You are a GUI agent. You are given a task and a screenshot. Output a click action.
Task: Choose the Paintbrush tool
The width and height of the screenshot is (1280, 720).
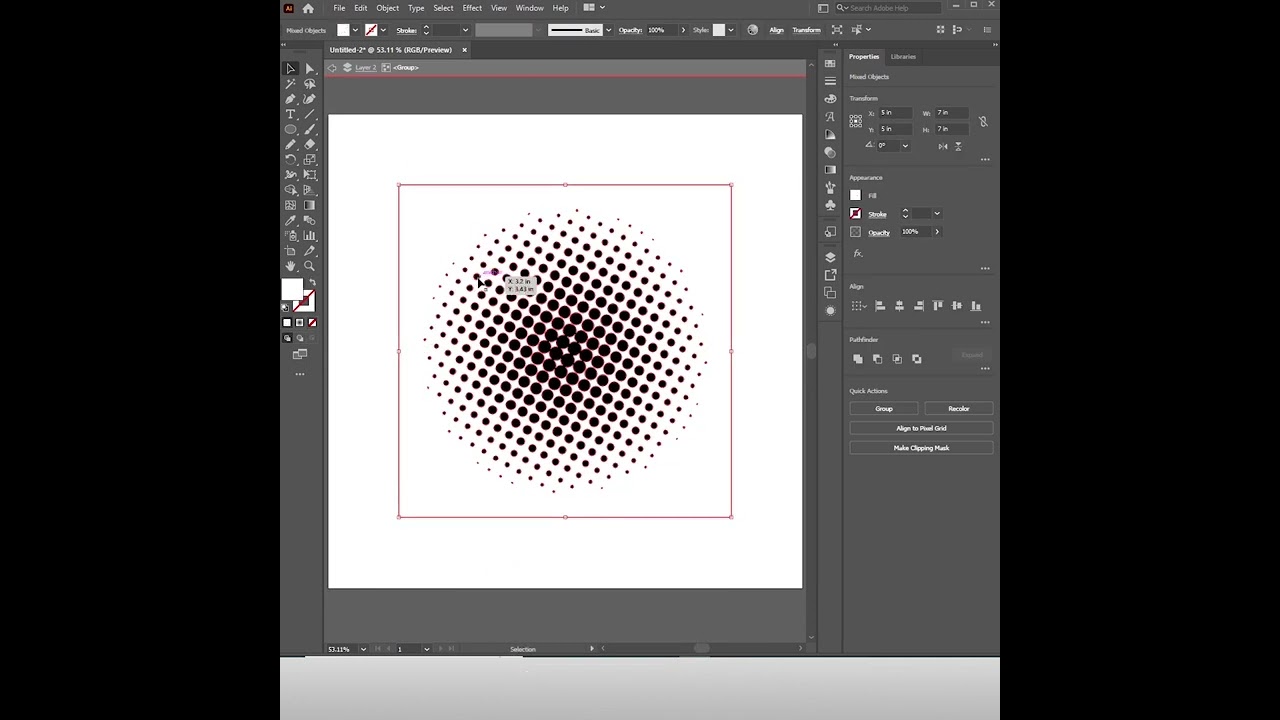tap(309, 129)
